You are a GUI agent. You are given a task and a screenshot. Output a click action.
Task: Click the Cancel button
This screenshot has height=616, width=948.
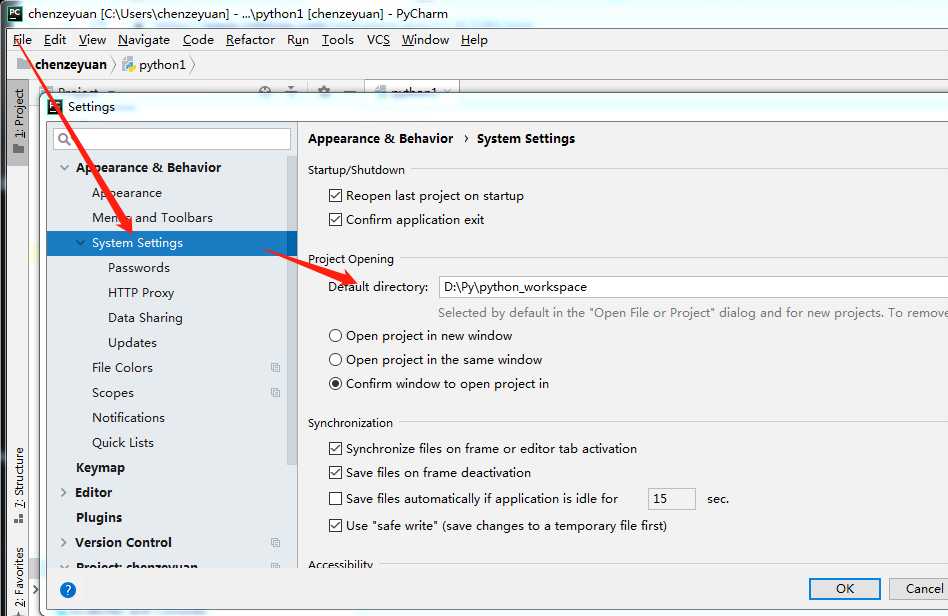click(921, 589)
